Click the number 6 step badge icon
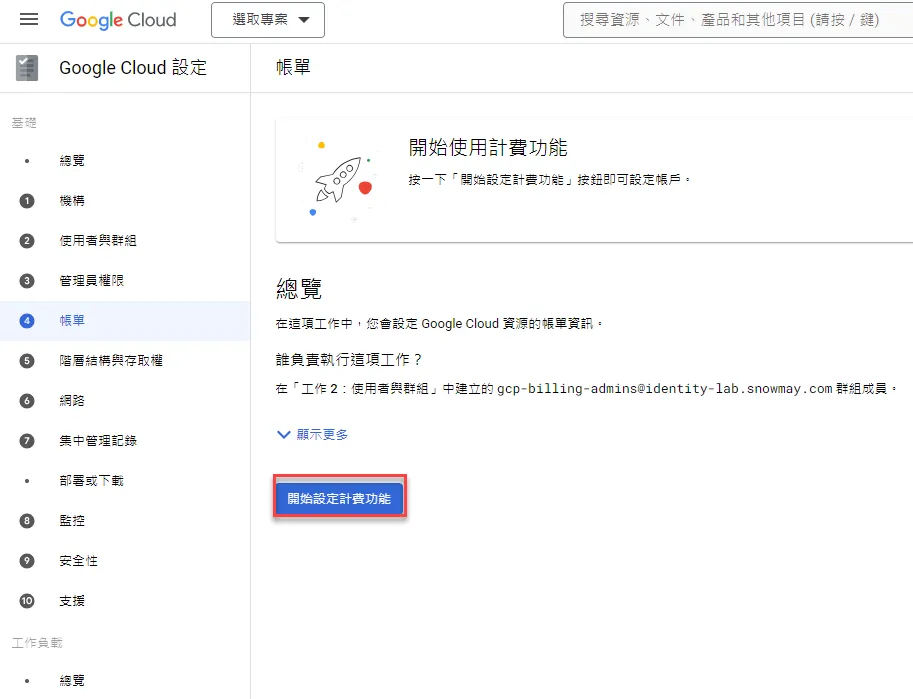The height and width of the screenshot is (699, 913). point(27,401)
